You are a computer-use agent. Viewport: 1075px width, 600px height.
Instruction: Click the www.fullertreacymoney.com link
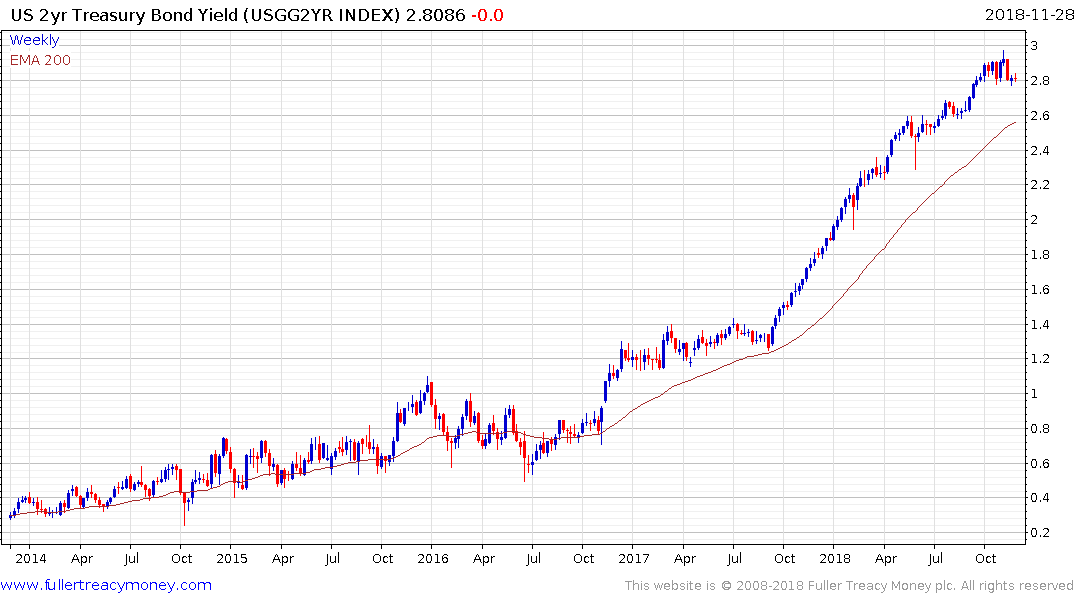coord(106,585)
